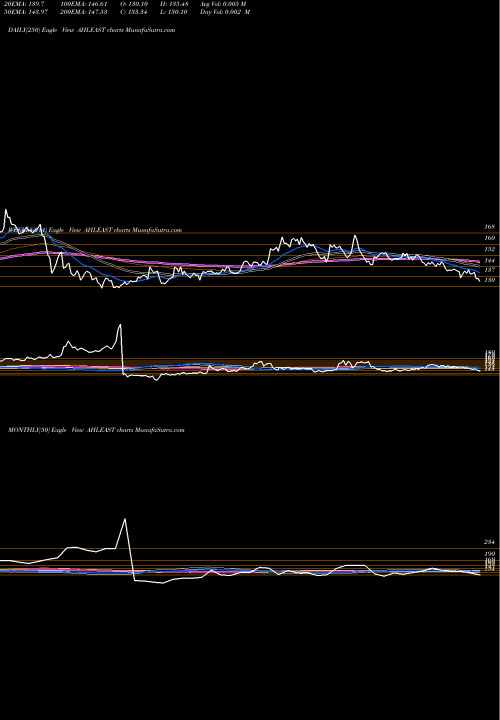Click the monthly chart's tallest price spike
The height and width of the screenshot is (720, 500).
pos(125,519)
